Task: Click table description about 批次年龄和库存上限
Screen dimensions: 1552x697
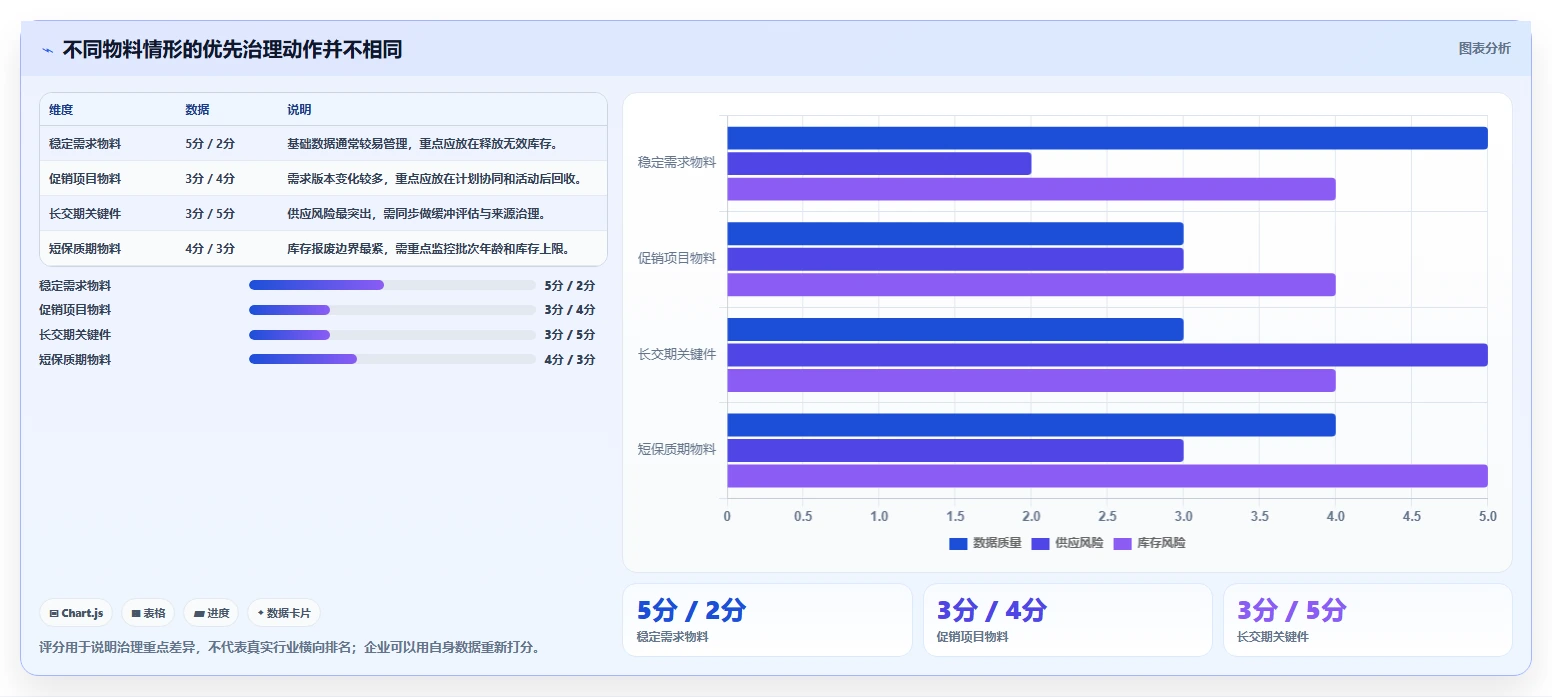Action: pos(428,249)
